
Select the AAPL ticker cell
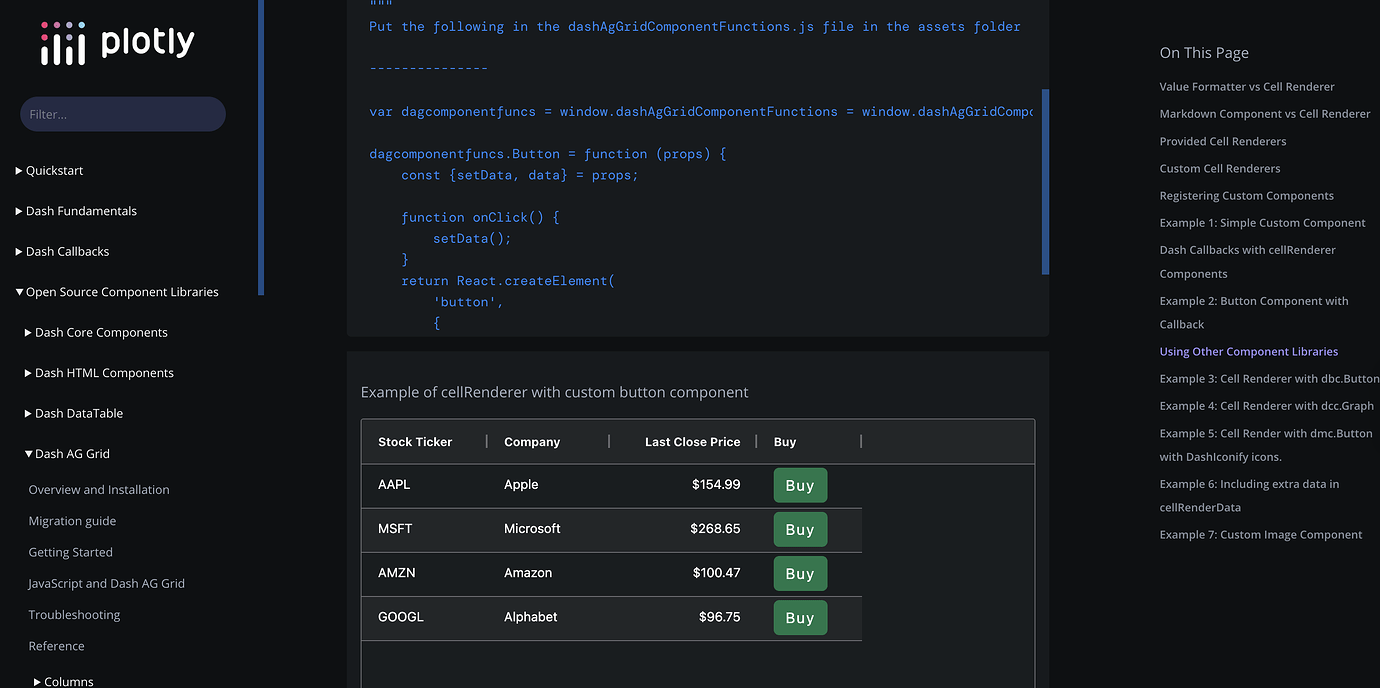tap(424, 485)
